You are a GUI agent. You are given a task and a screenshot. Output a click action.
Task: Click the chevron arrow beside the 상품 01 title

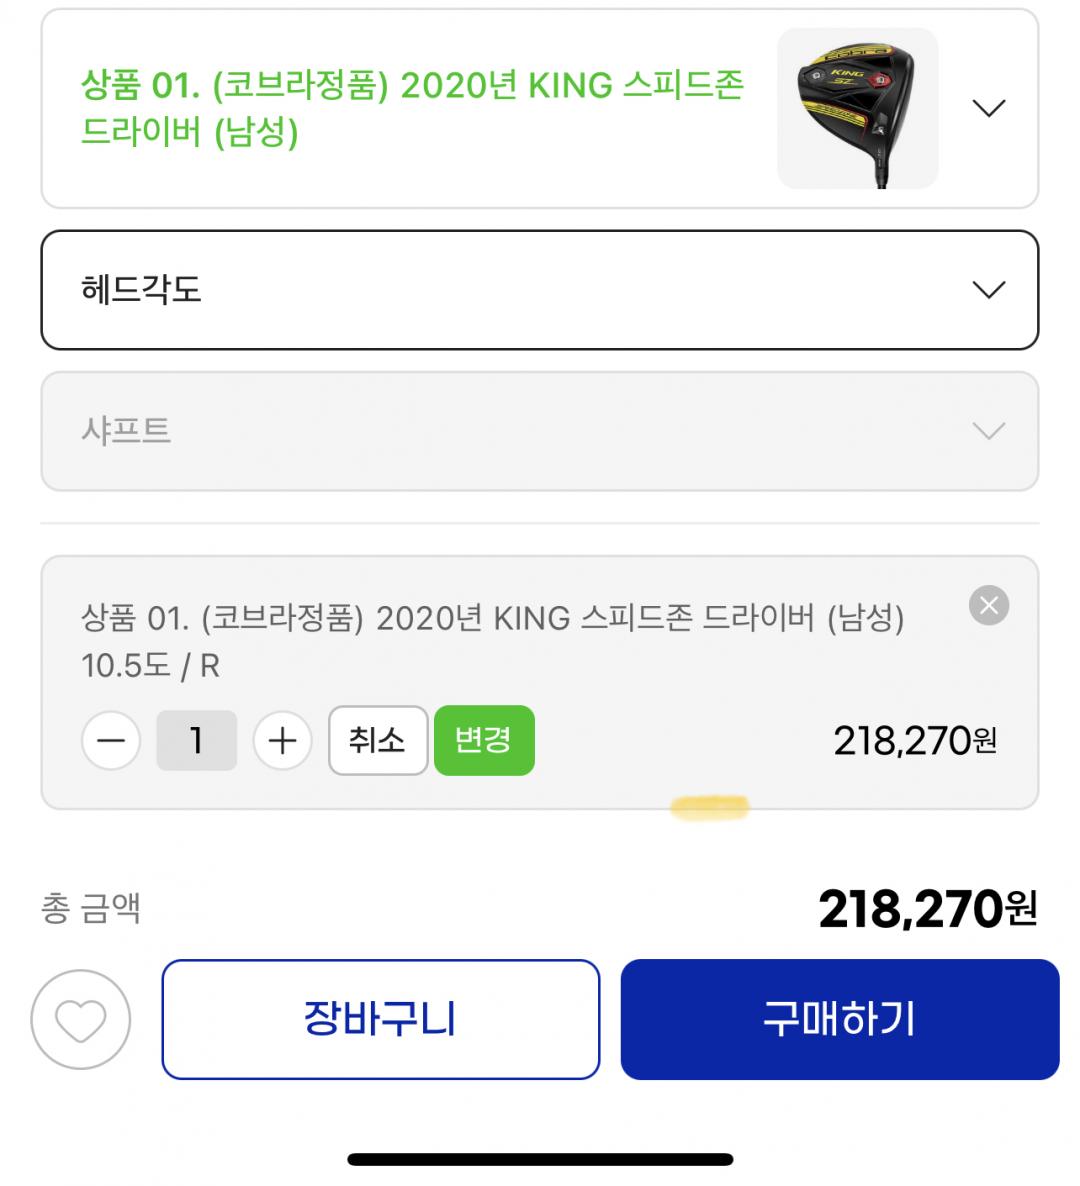988,108
